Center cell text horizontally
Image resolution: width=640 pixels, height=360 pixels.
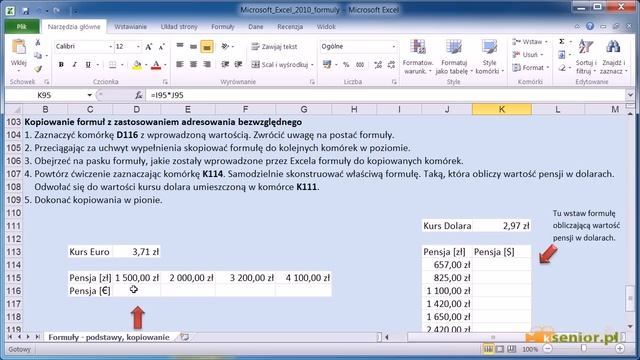[193, 64]
